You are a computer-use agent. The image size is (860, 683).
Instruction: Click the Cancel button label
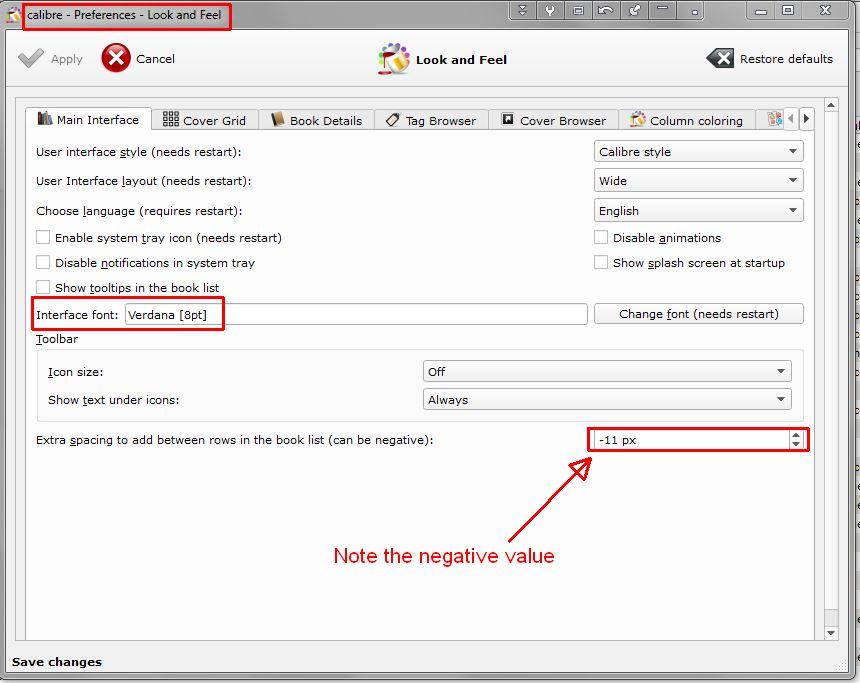tap(155, 59)
